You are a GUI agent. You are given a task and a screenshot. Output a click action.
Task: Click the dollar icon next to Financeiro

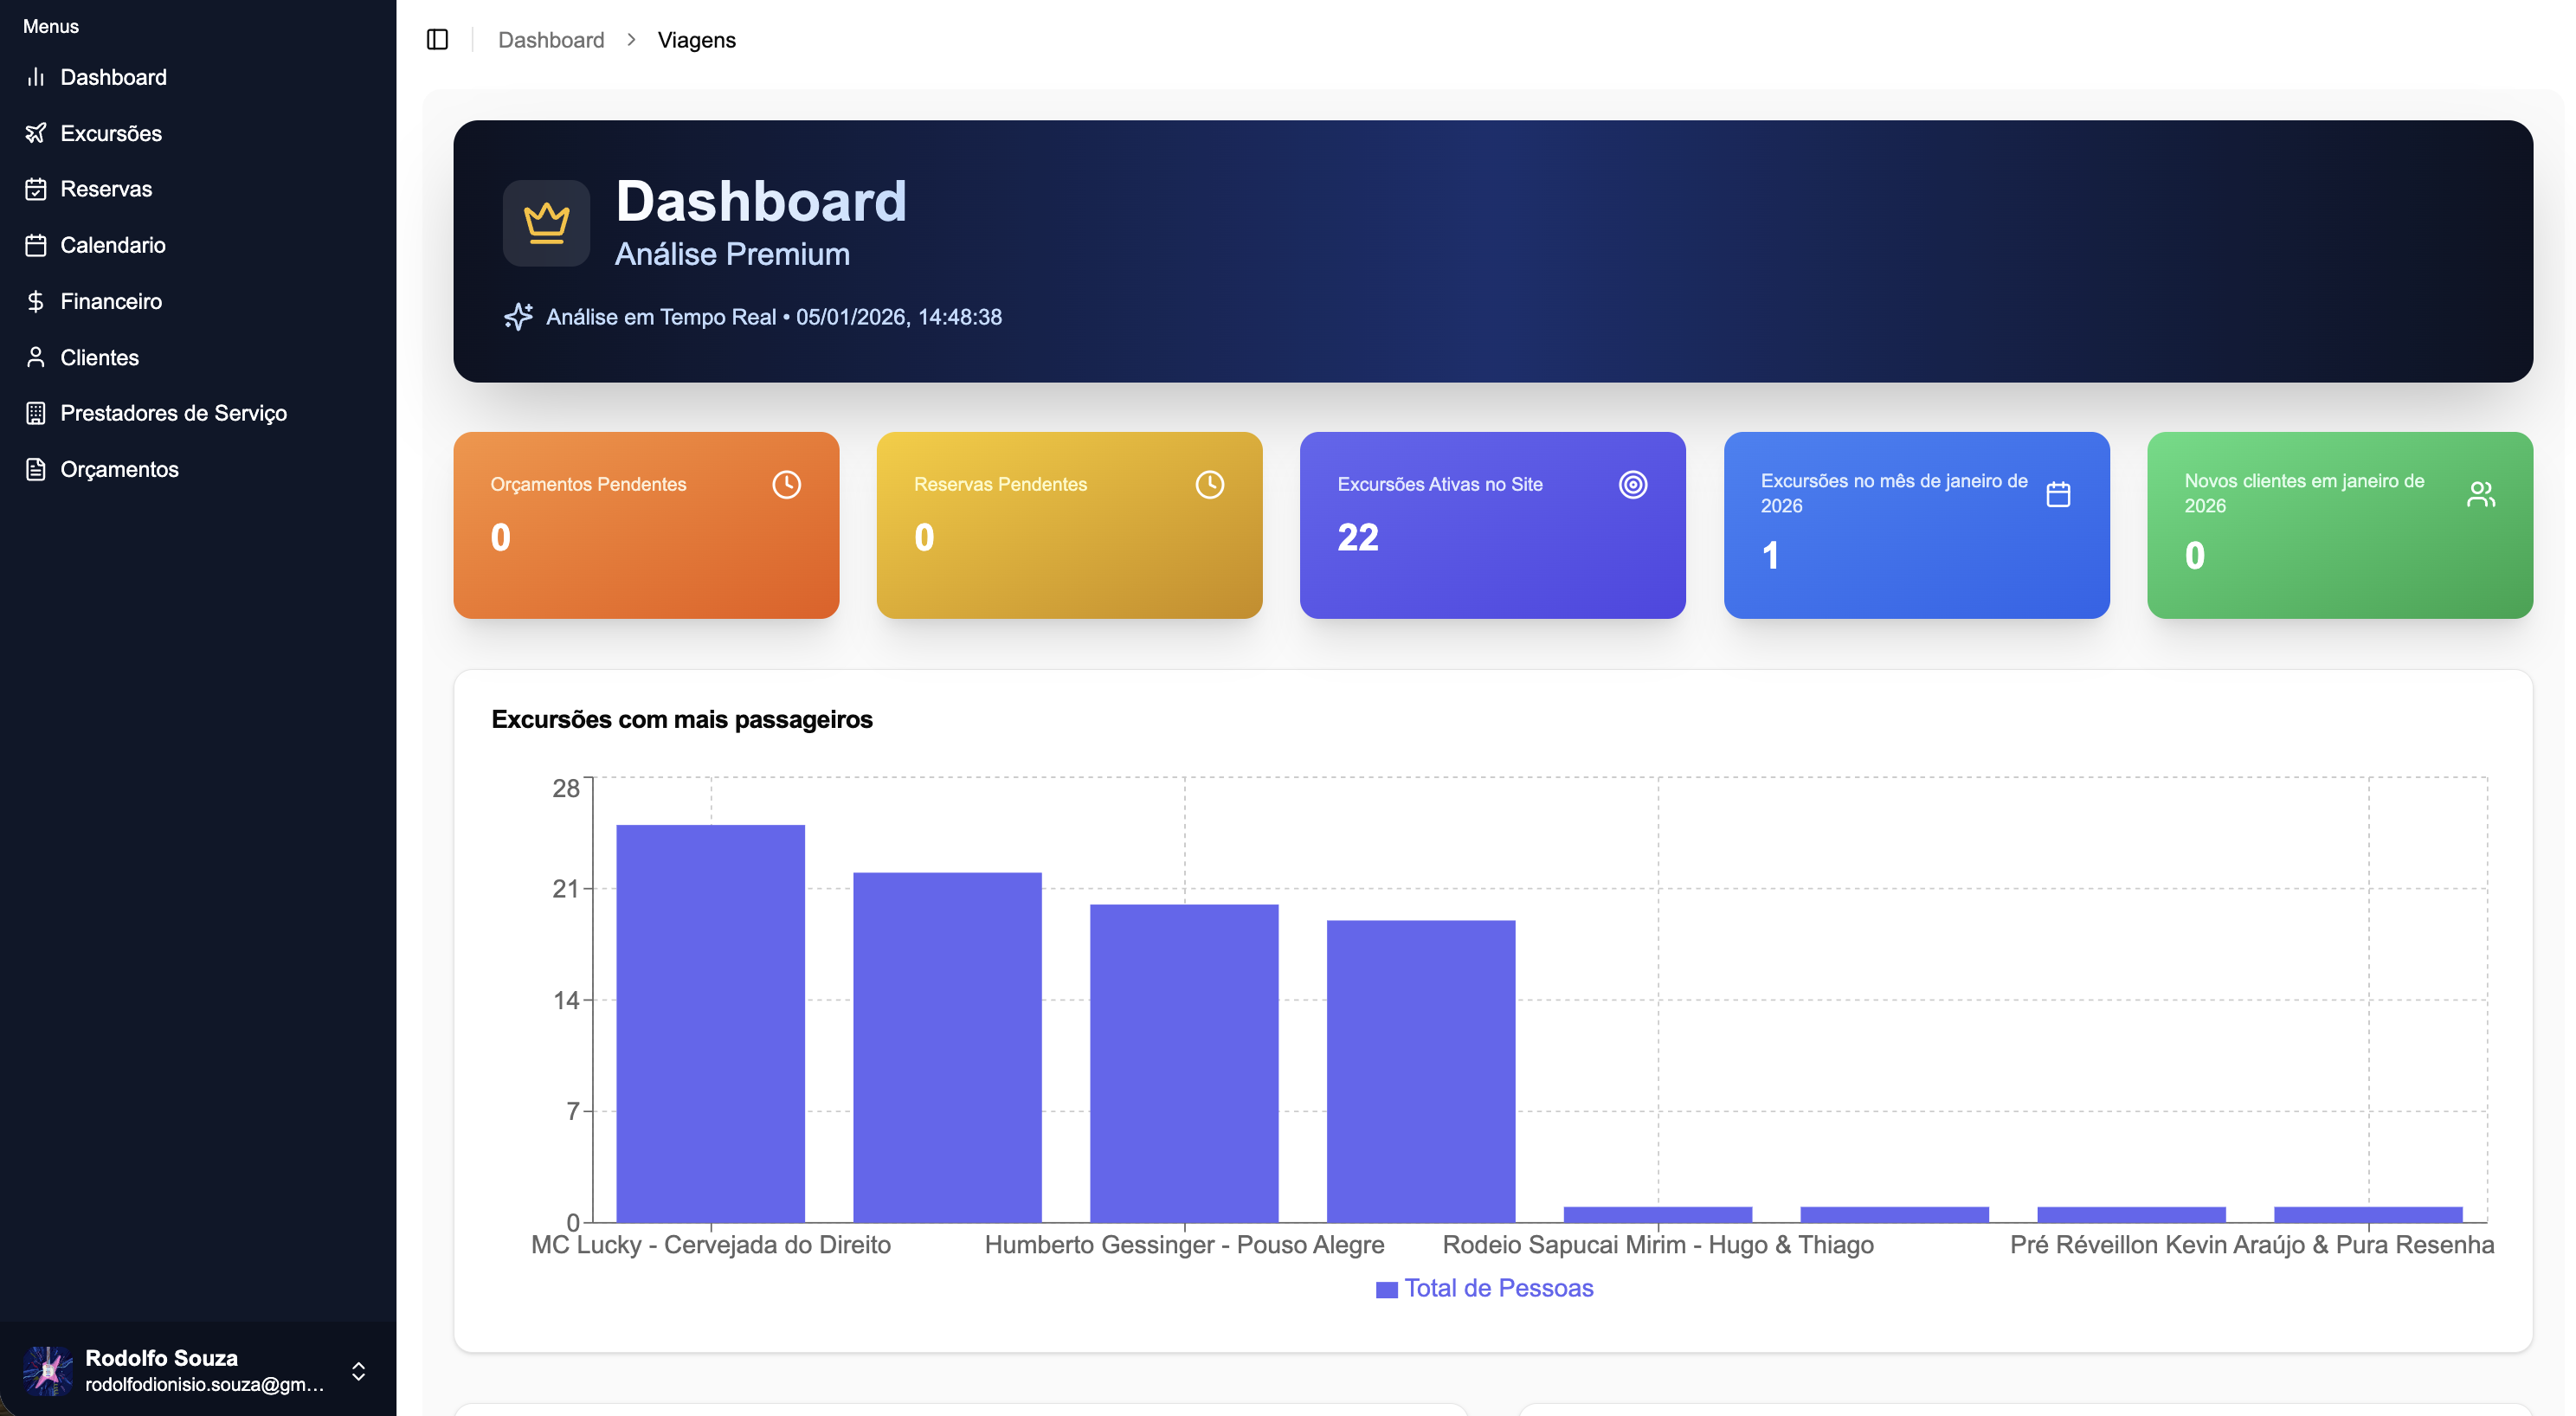[x=36, y=301]
